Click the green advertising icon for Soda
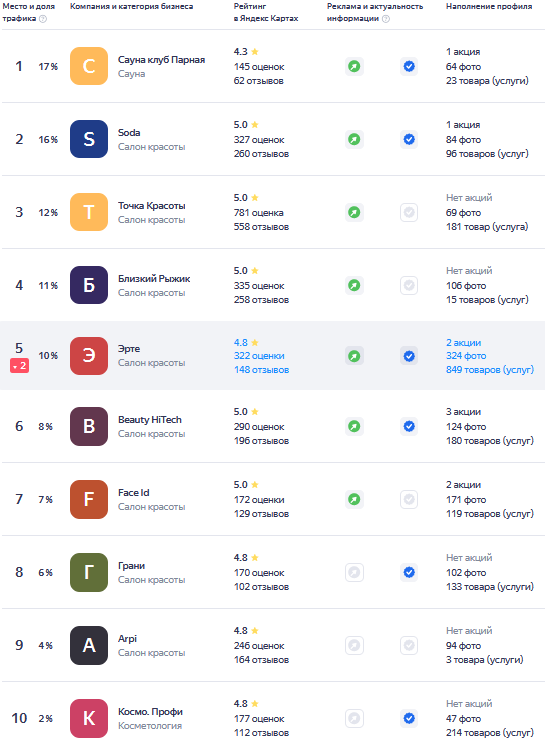 coord(354,139)
